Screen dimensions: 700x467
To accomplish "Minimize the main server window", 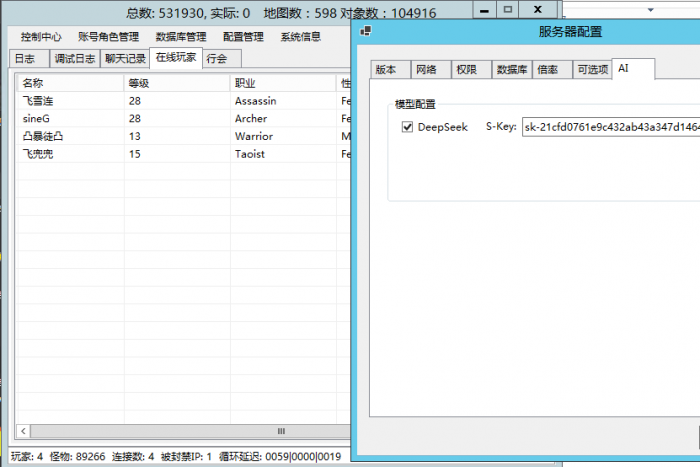I will pos(484,10).
